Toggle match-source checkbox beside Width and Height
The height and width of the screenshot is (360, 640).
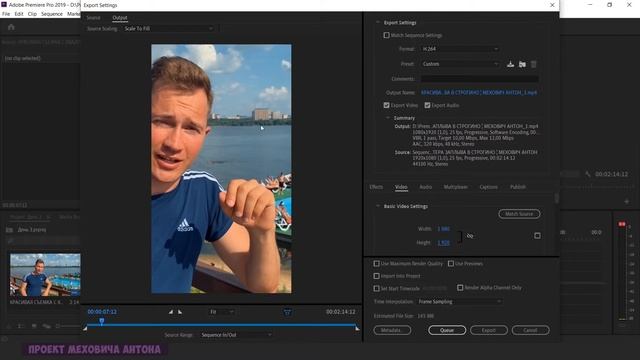[x=537, y=236]
